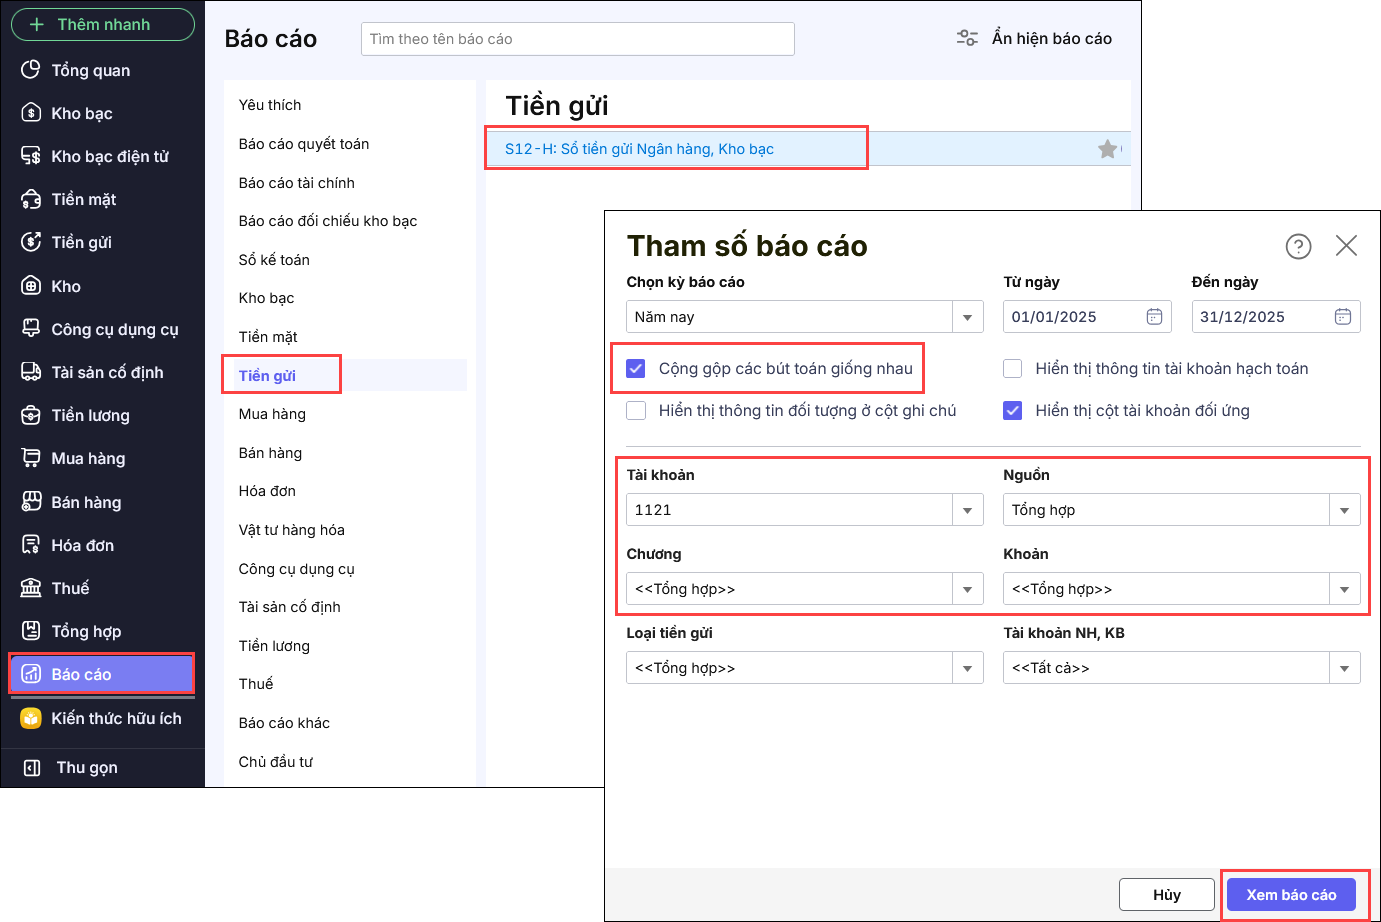Click calendar icon in Đến ngày field
This screenshot has height=922, width=1381.
click(x=1342, y=317)
